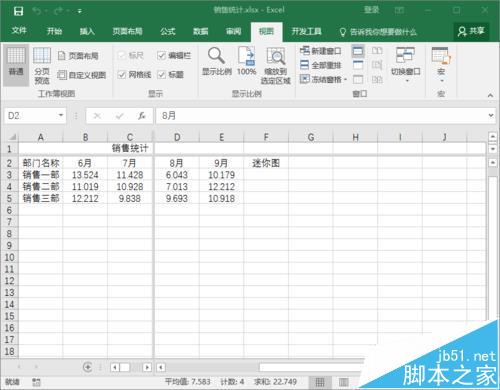Click left pane scroll right arrow
This screenshot has height=390, width=500.
point(147,367)
